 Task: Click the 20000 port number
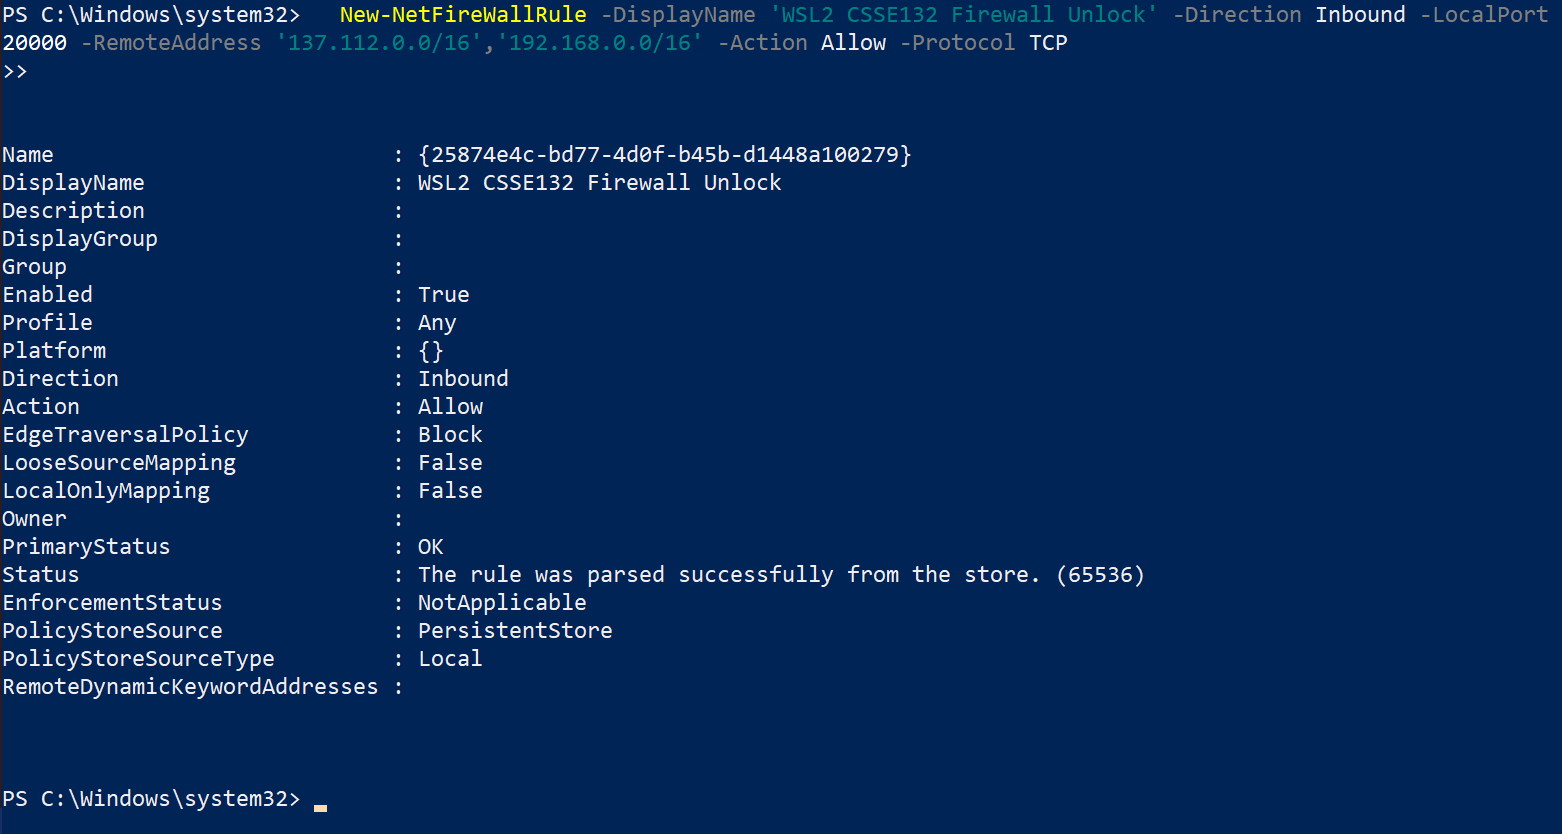(x=34, y=43)
